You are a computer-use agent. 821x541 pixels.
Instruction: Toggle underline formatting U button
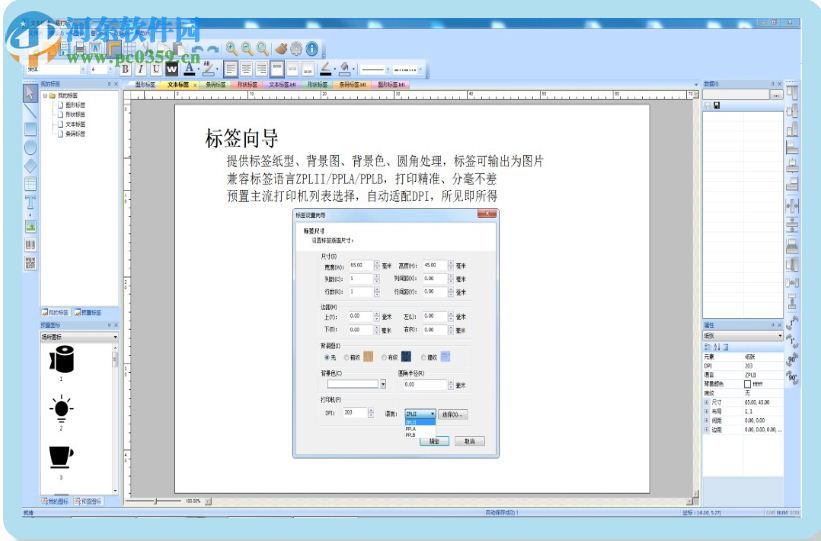tap(156, 69)
